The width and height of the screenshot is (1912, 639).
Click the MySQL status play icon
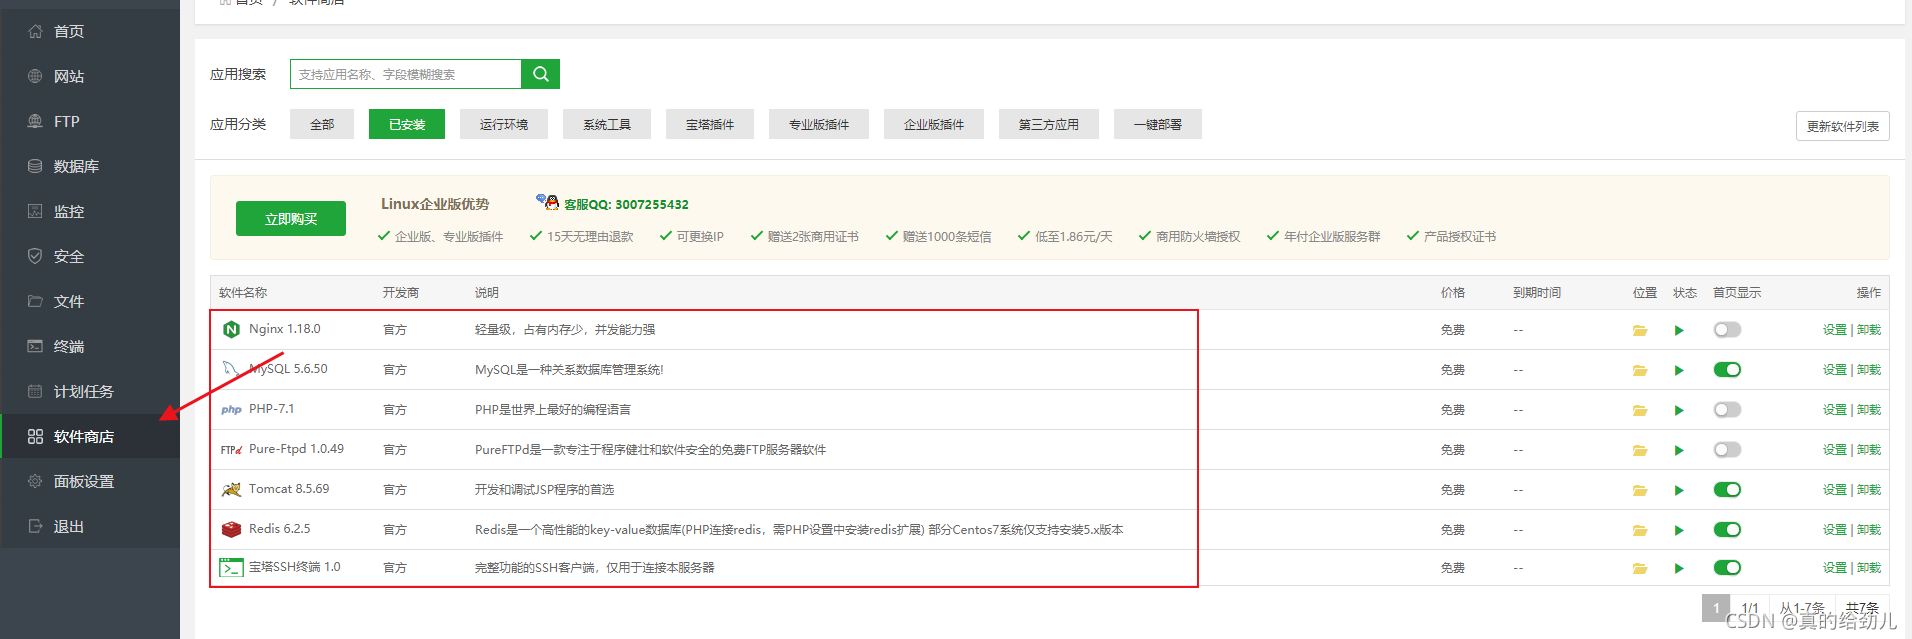pyautogui.click(x=1679, y=370)
